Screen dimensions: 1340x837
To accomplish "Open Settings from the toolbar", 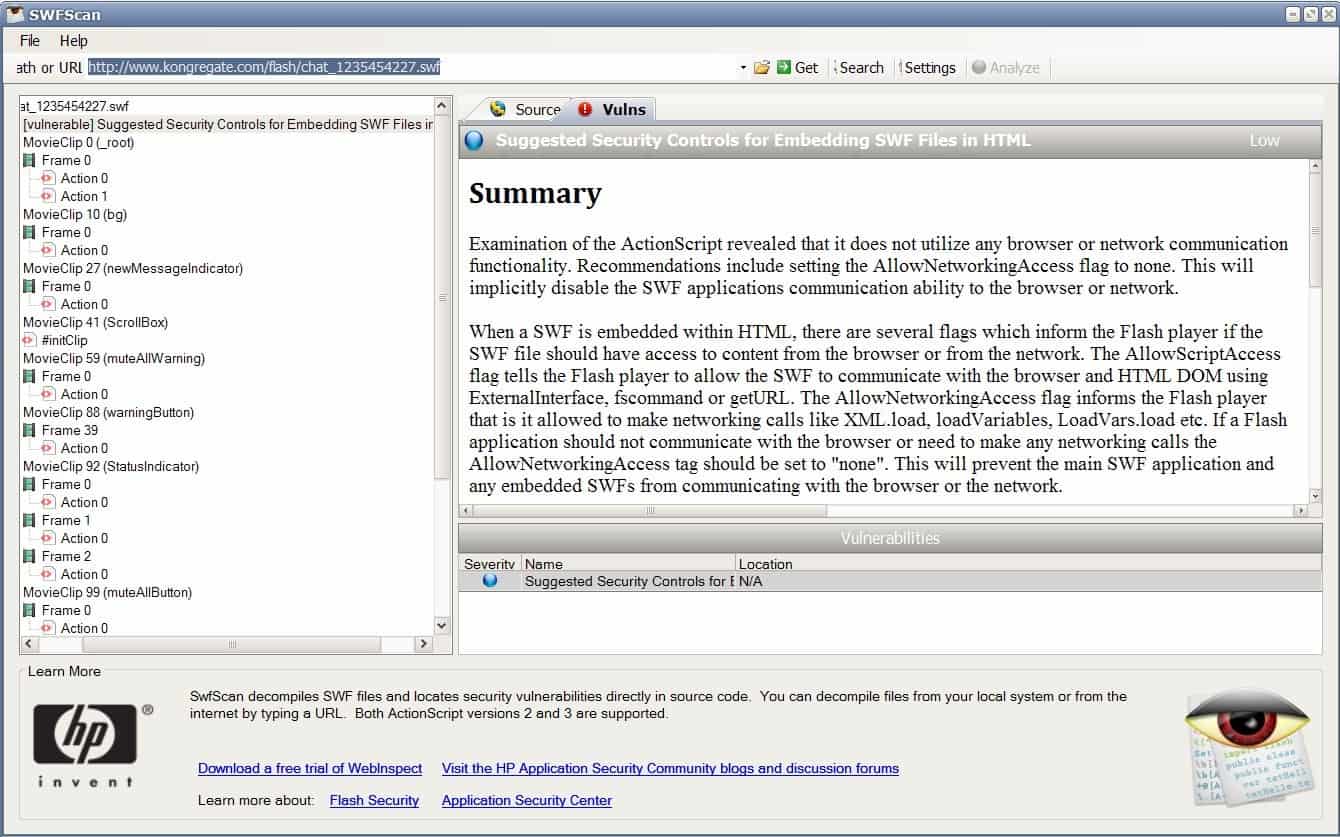I will coord(929,67).
